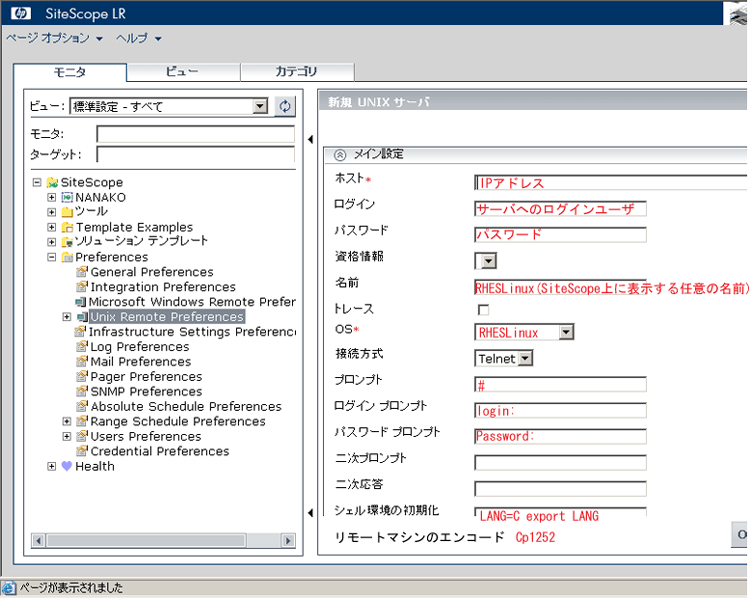Expand the NANAKO tree node
This screenshot has width=750, height=598.
pos(52,197)
